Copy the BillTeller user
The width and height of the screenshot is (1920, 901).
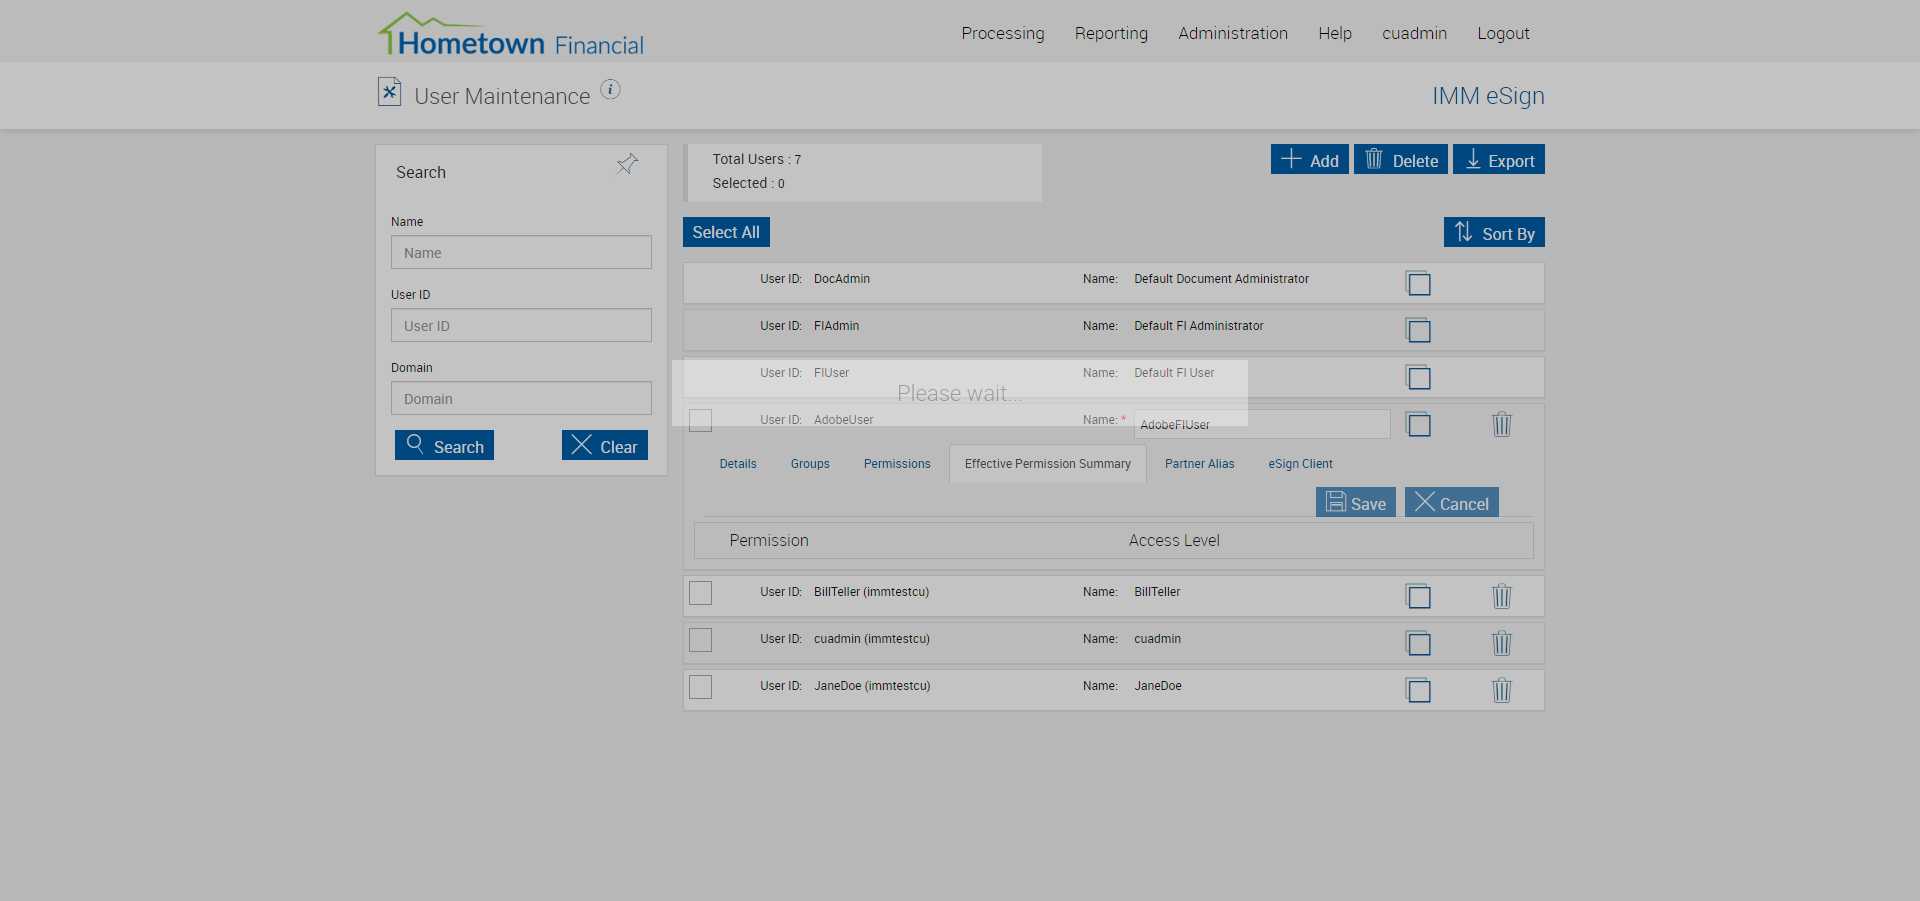pyautogui.click(x=1418, y=596)
